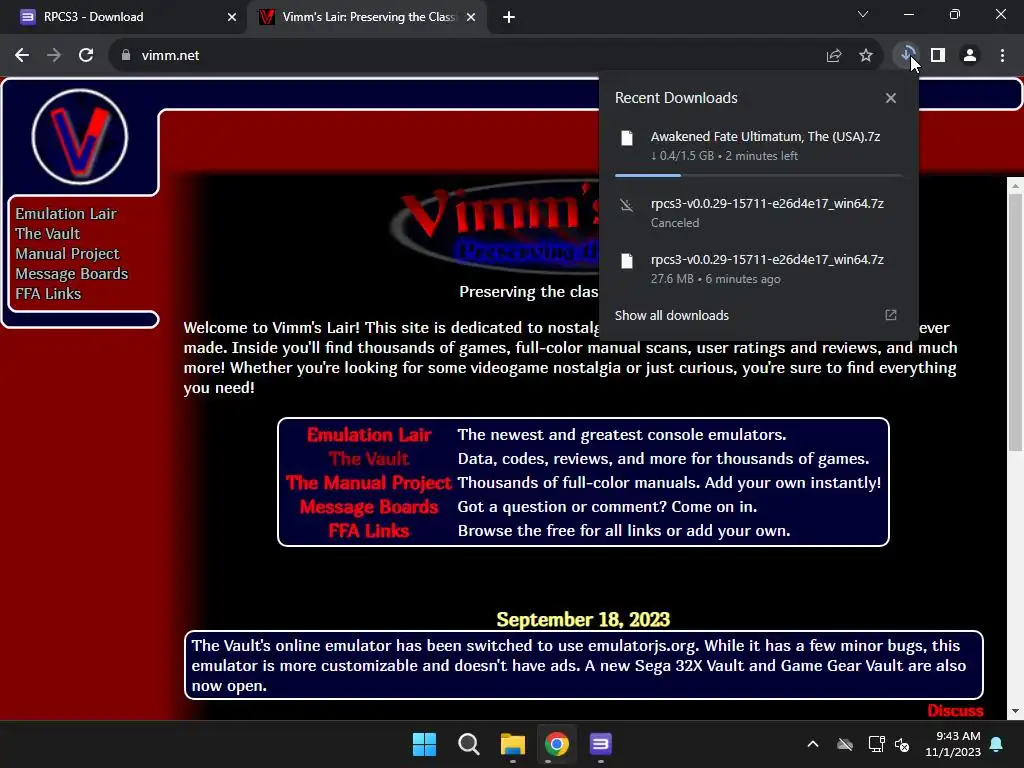Open the Chrome profile icon
Viewport: 1024px width, 768px height.
[970, 56]
